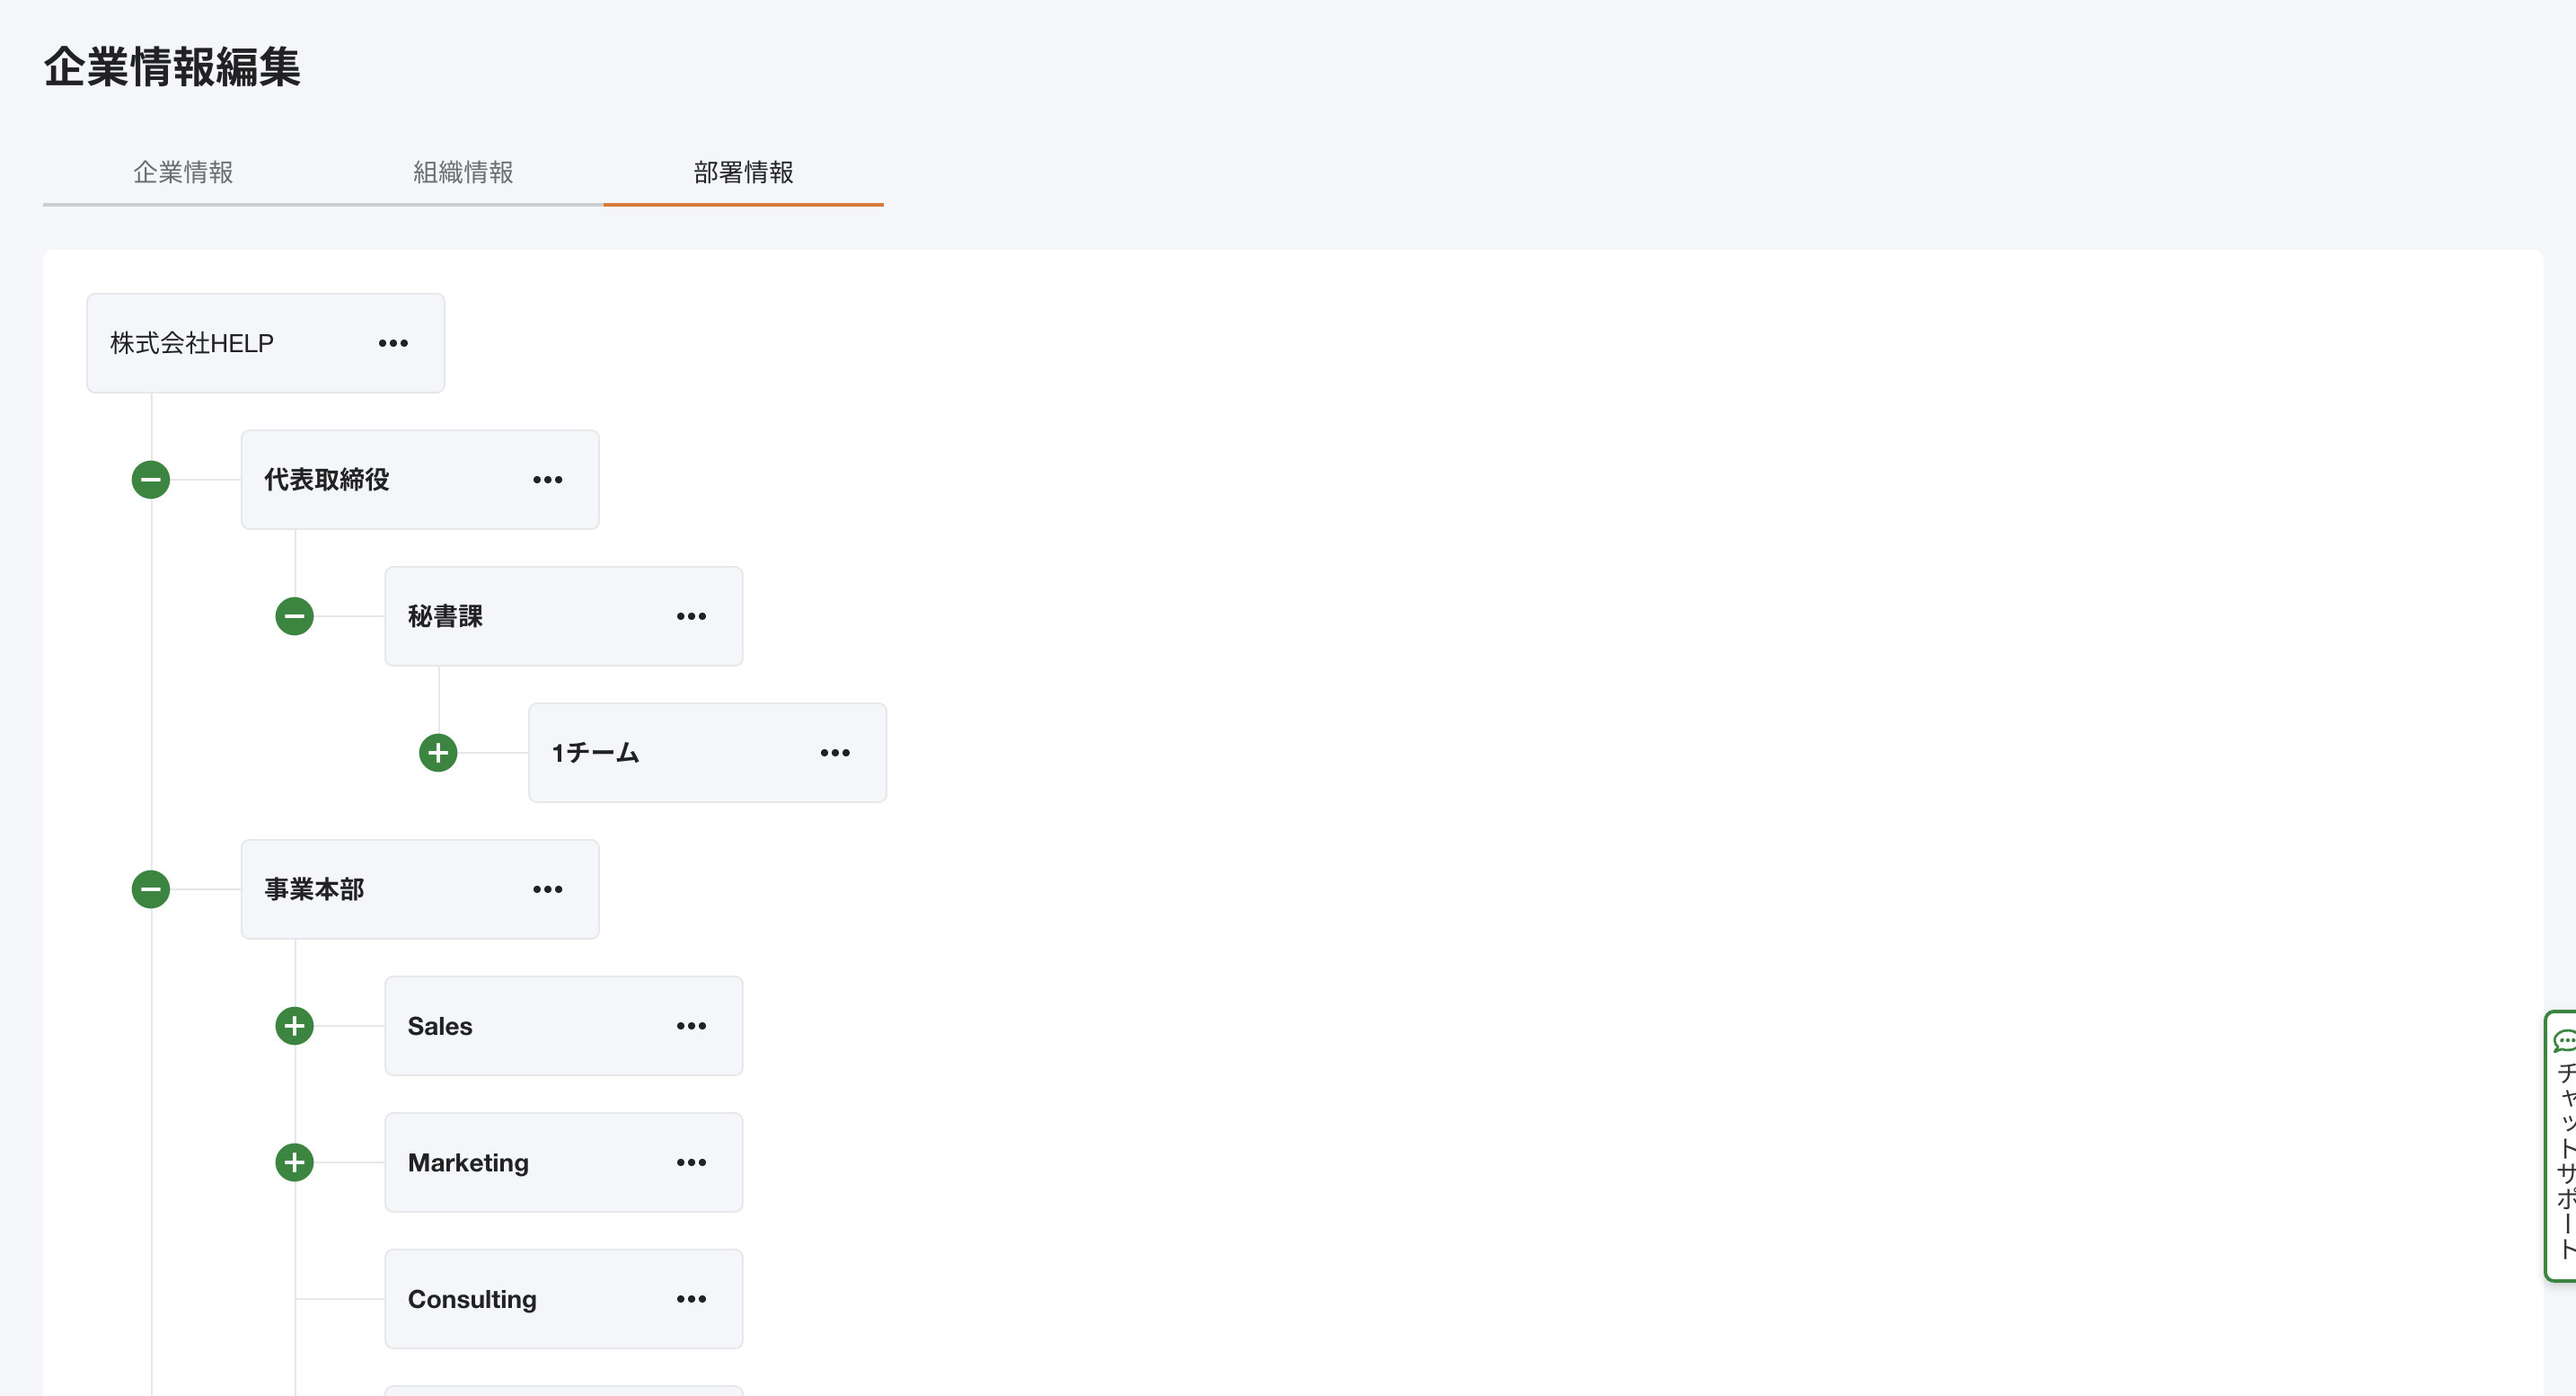This screenshot has height=1396, width=2576.
Task: Switch to the 企業情報 tab
Action: click(183, 172)
